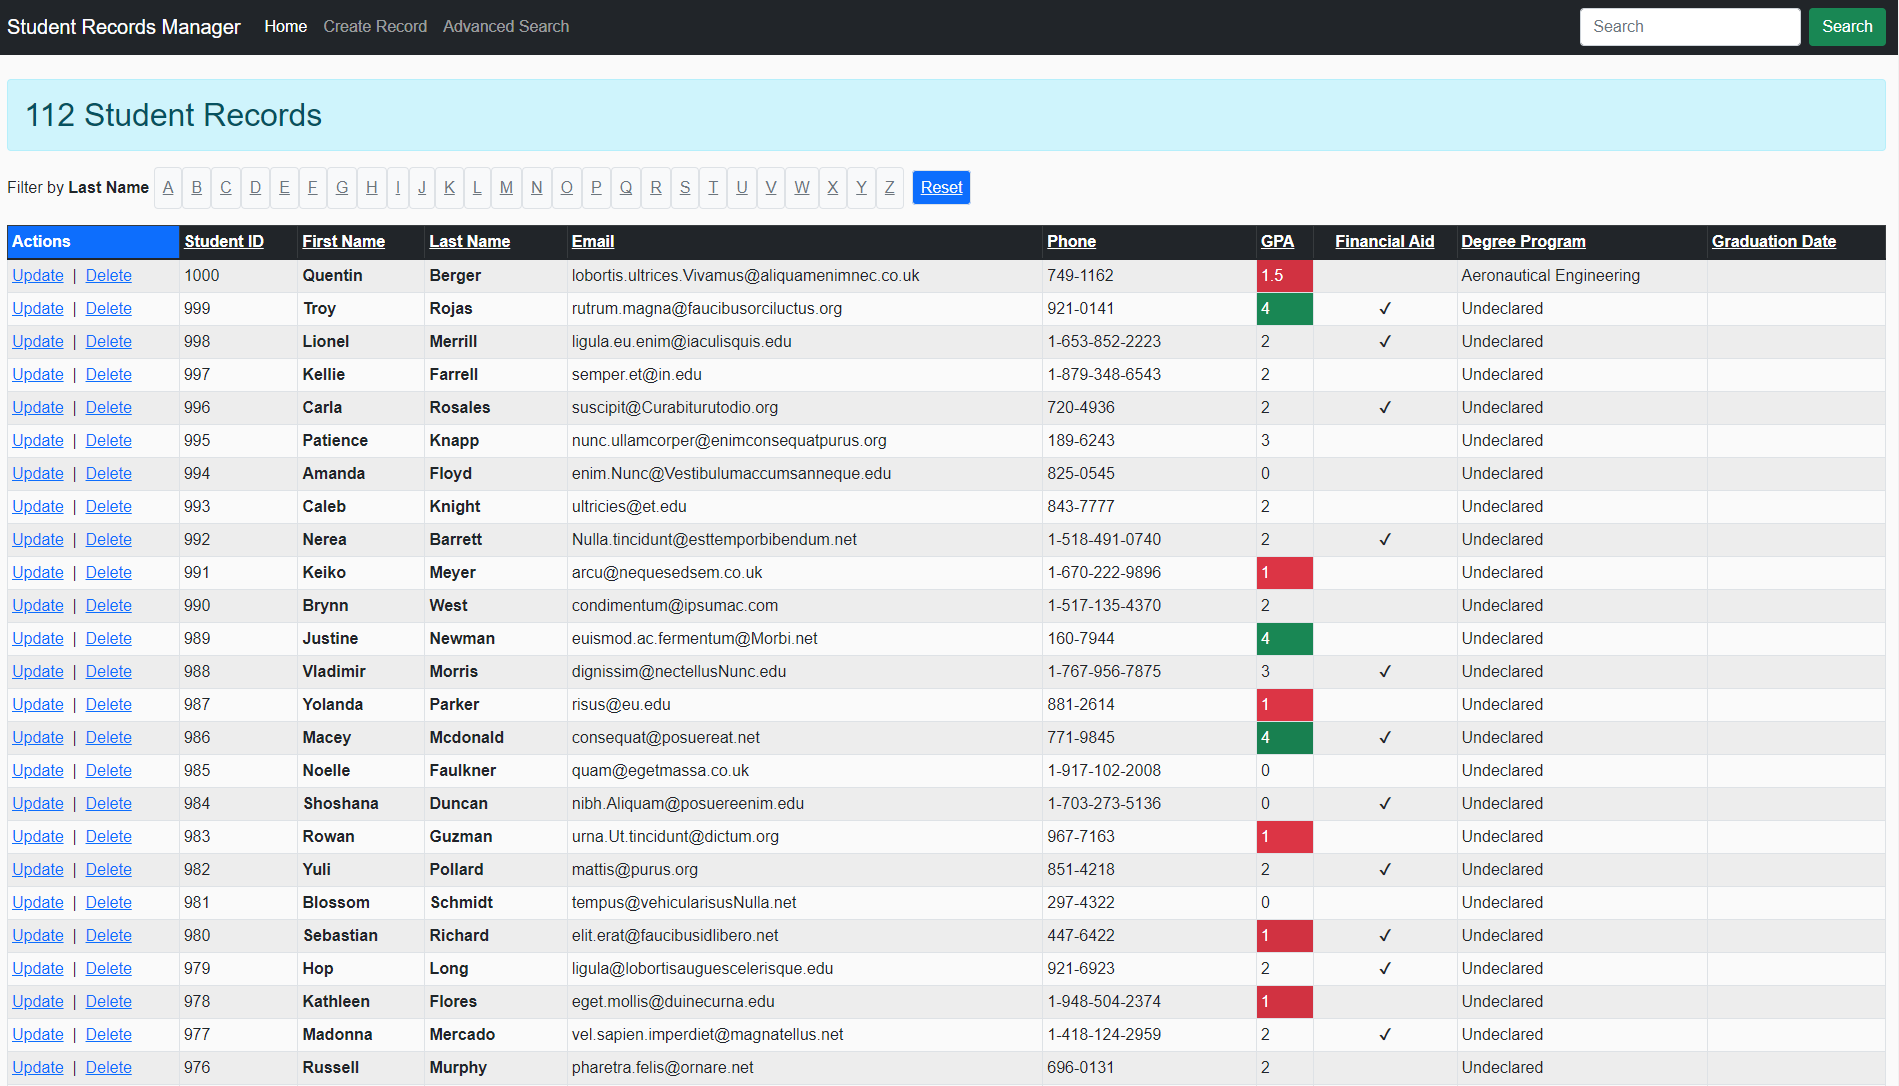Click Justine Newman's green GPA cell
The height and width of the screenshot is (1086, 1899).
1284,639
